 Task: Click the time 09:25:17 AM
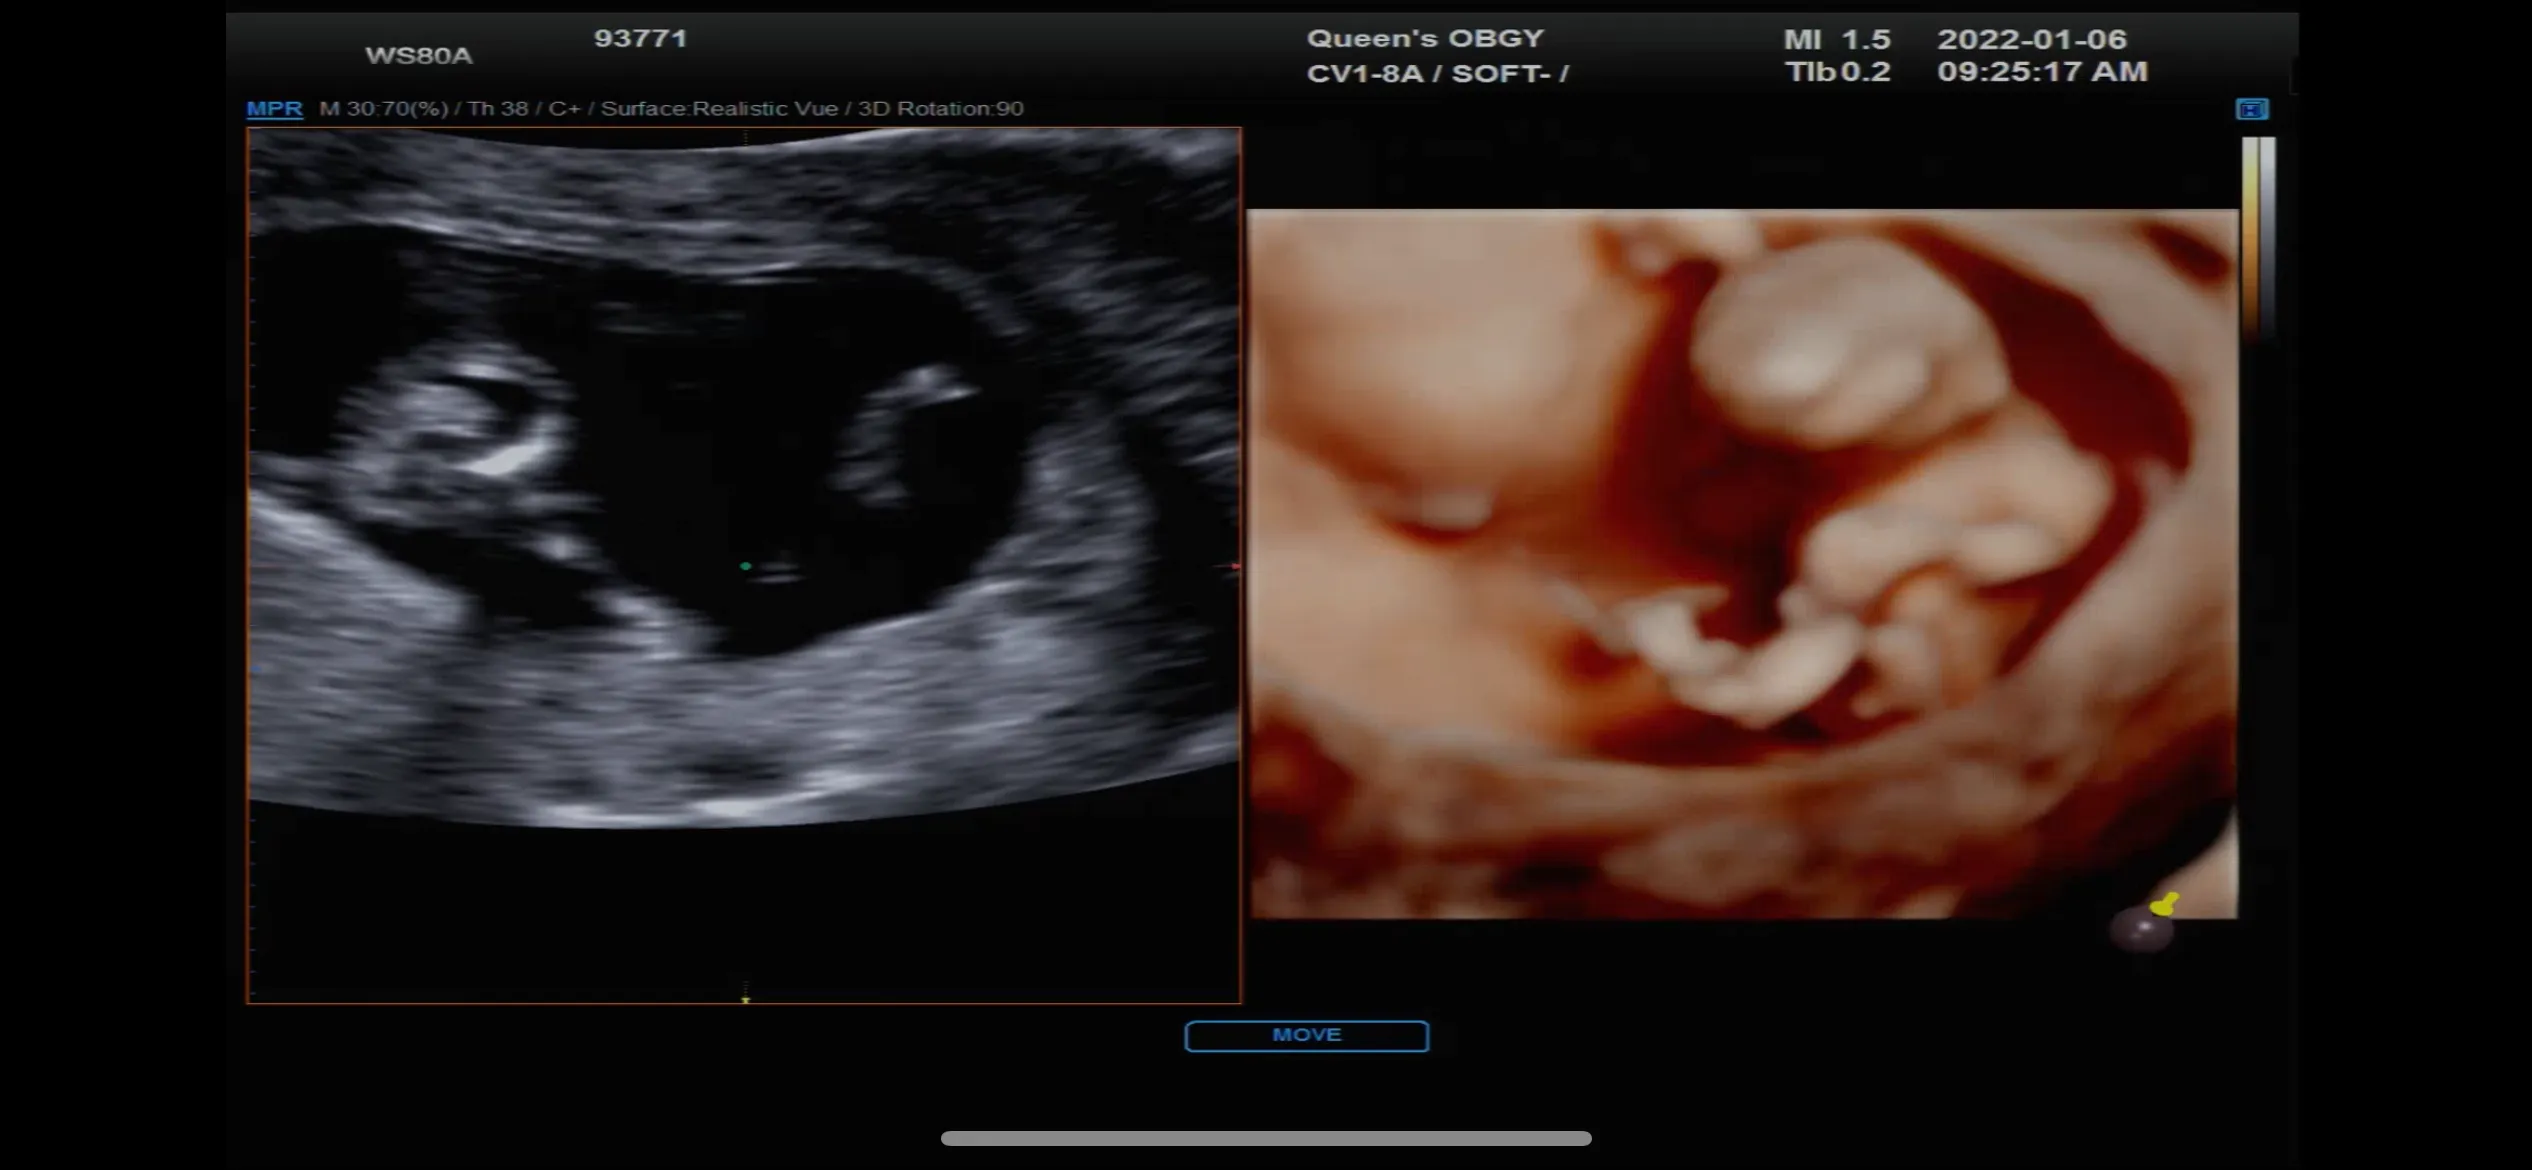[2042, 72]
